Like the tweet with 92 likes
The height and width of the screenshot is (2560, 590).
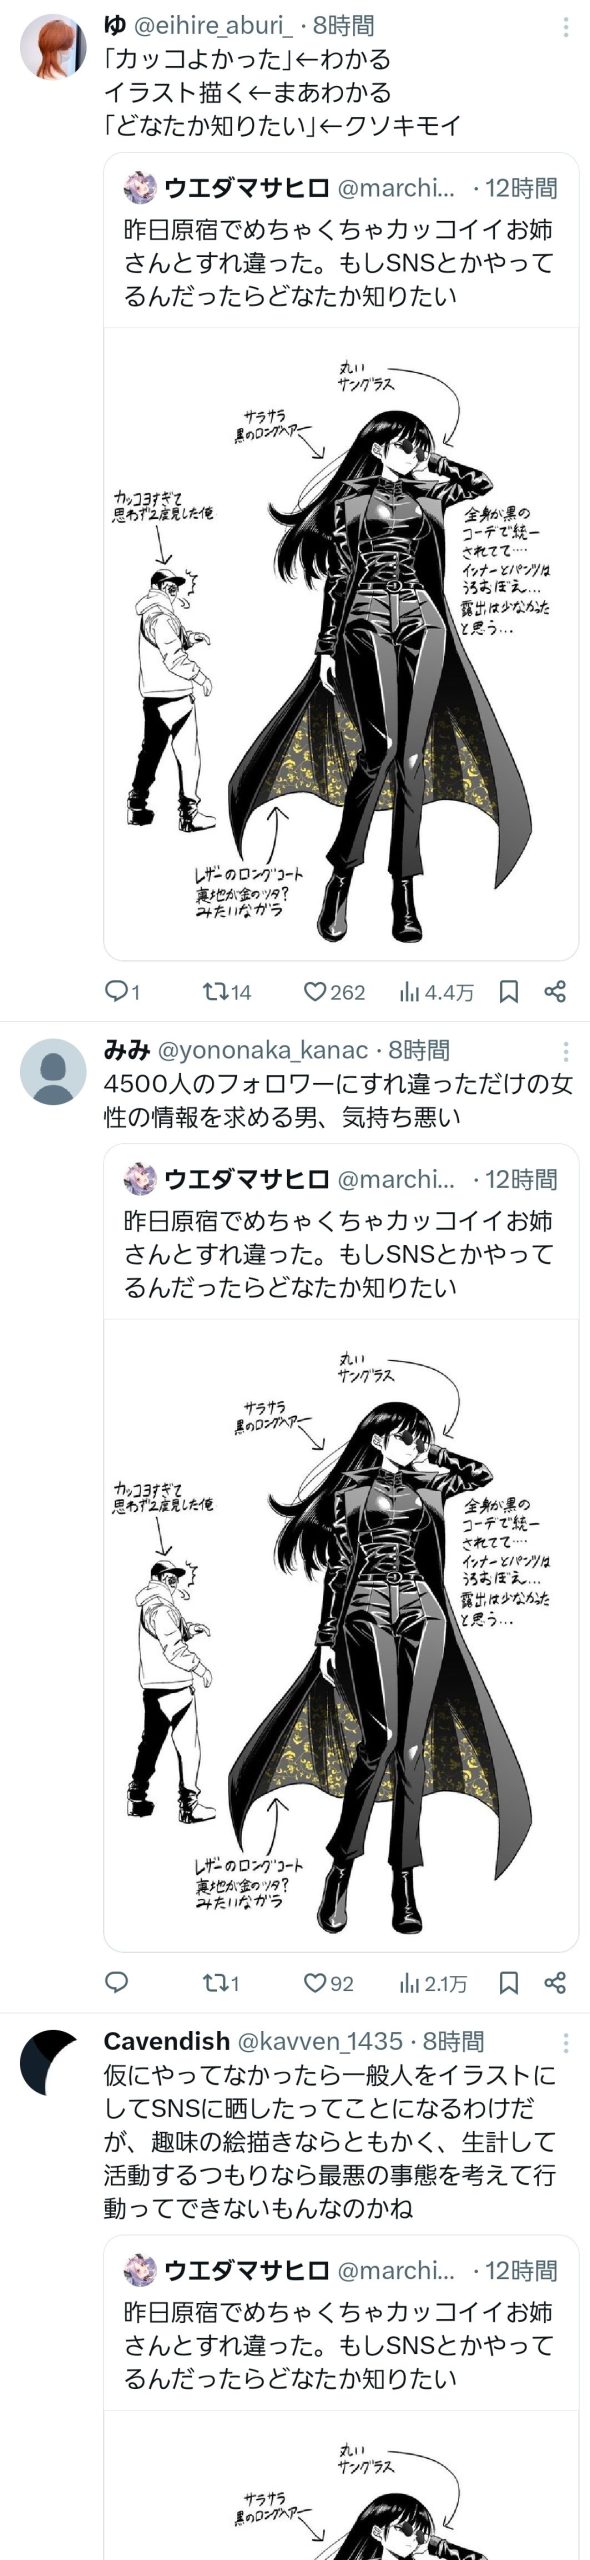329,1982
